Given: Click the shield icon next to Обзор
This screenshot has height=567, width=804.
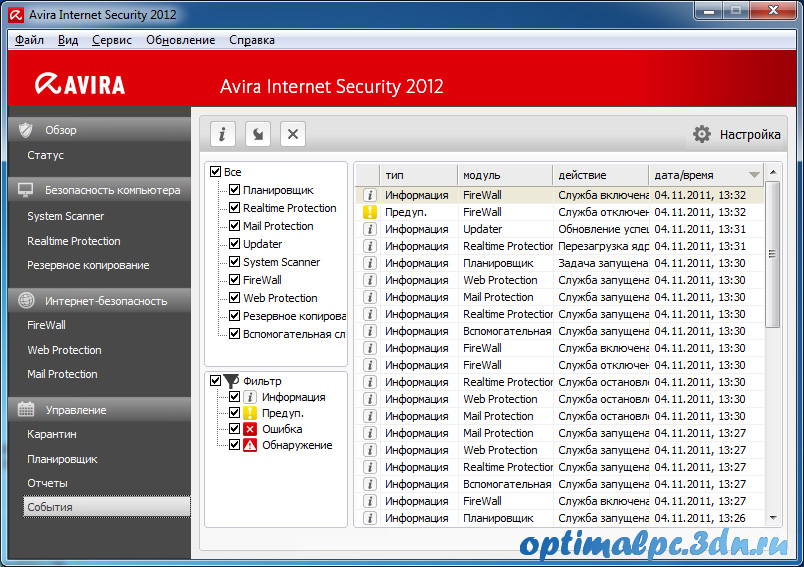Looking at the screenshot, I should click(x=26, y=130).
